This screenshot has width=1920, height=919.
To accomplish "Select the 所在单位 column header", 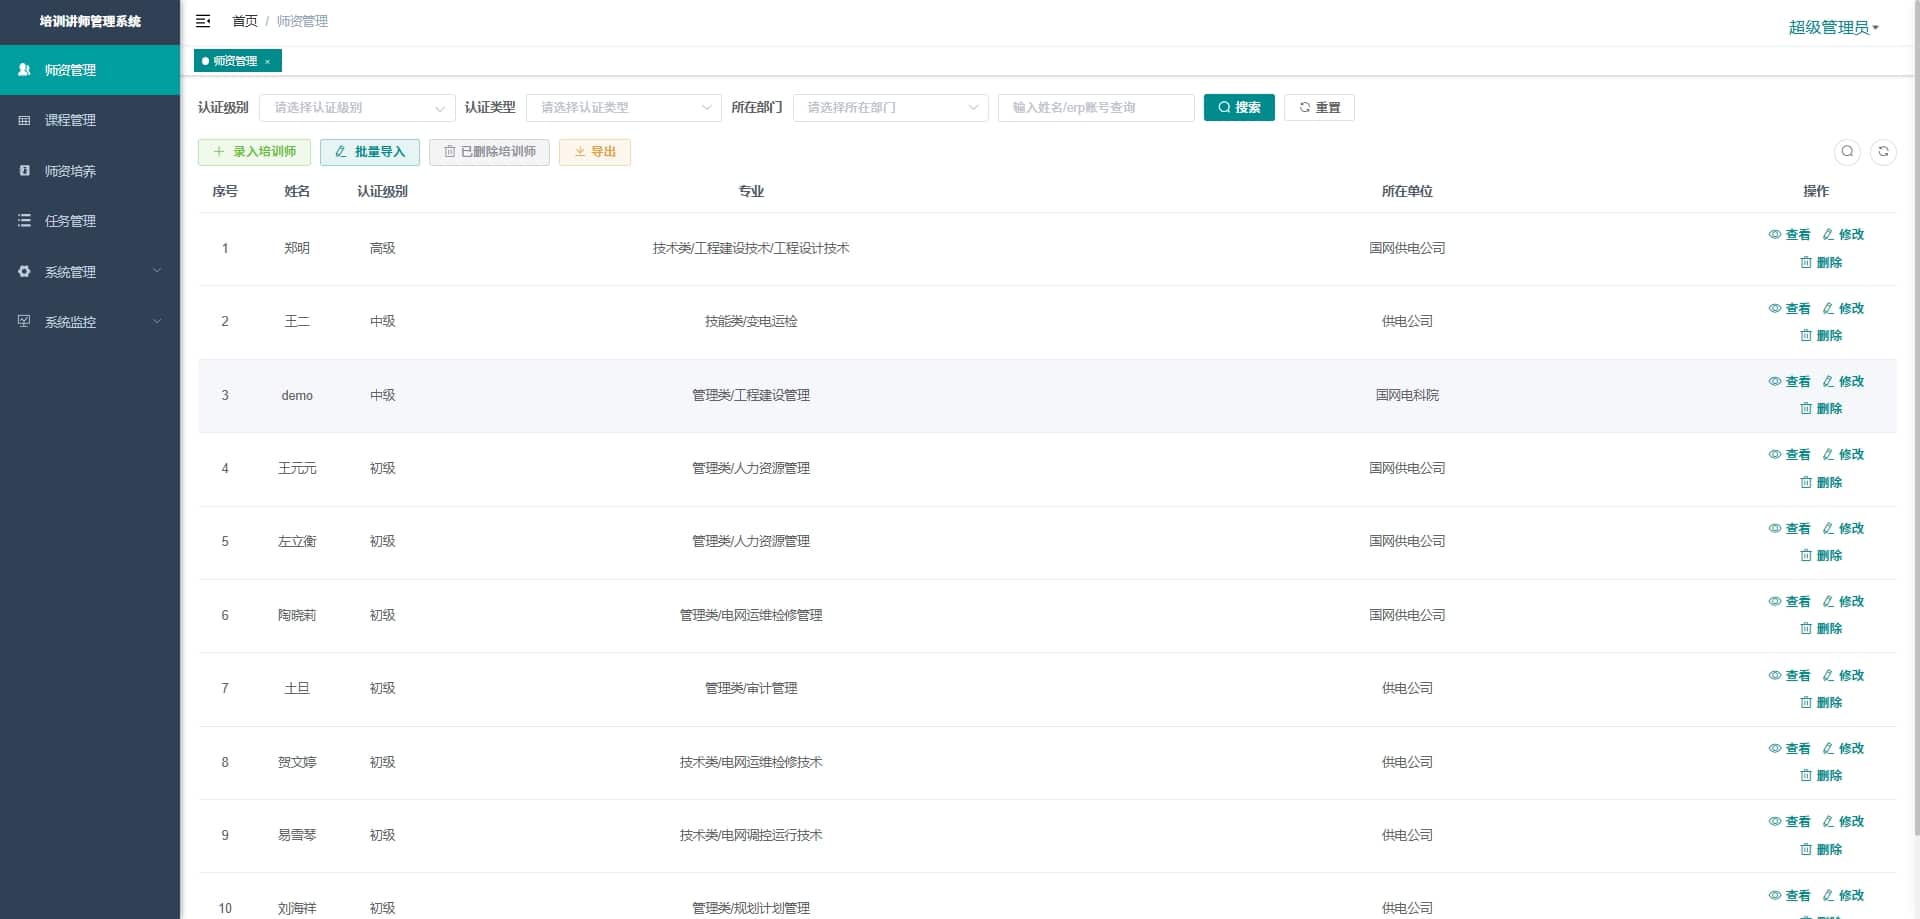I will click(x=1407, y=192).
